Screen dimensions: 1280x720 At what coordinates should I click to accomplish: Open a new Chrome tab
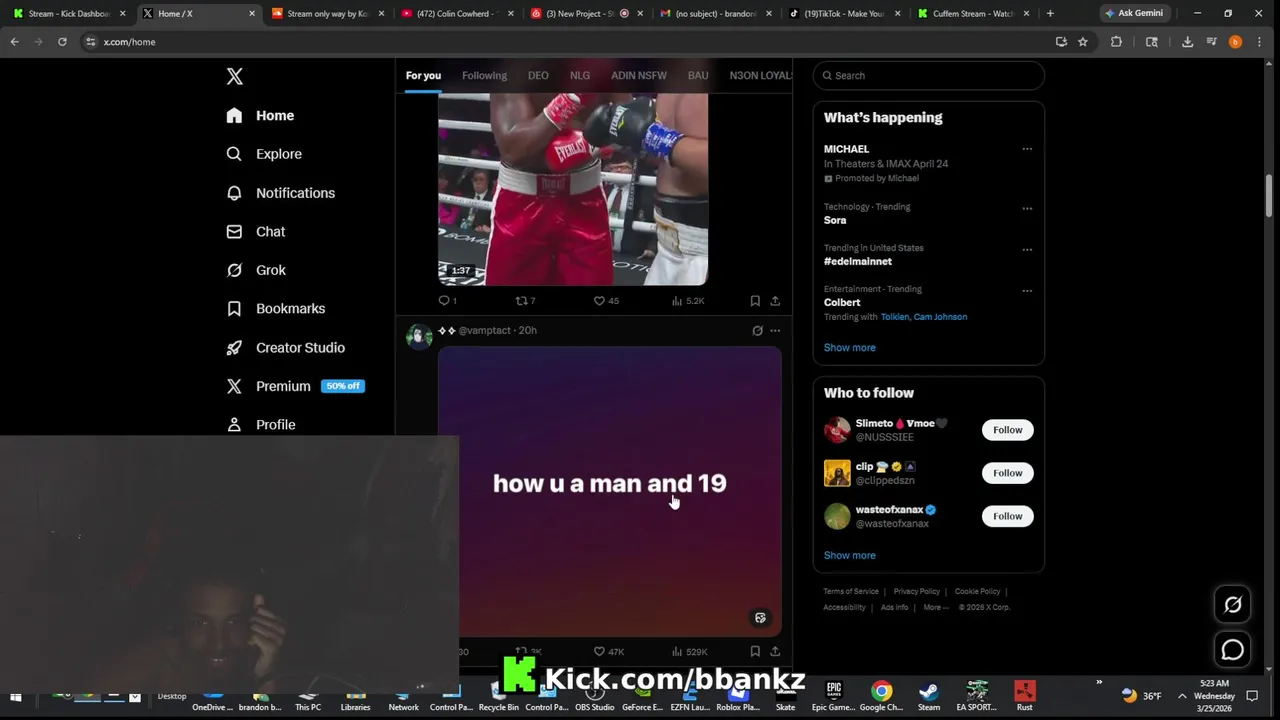point(1050,13)
